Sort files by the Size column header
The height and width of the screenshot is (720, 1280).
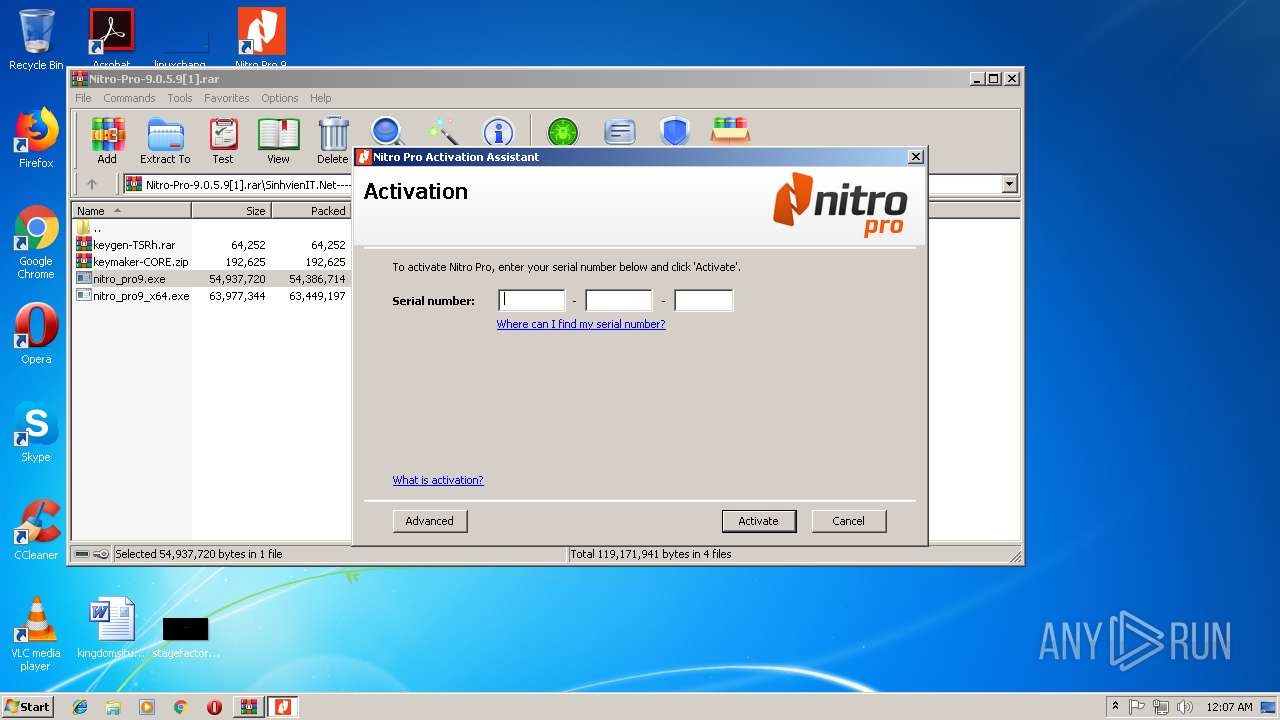click(231, 211)
